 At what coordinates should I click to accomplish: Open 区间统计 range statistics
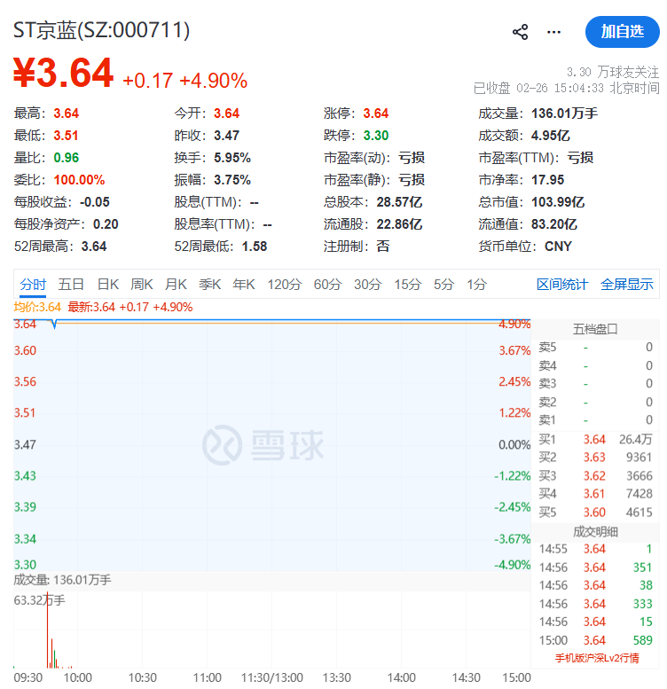[562, 285]
